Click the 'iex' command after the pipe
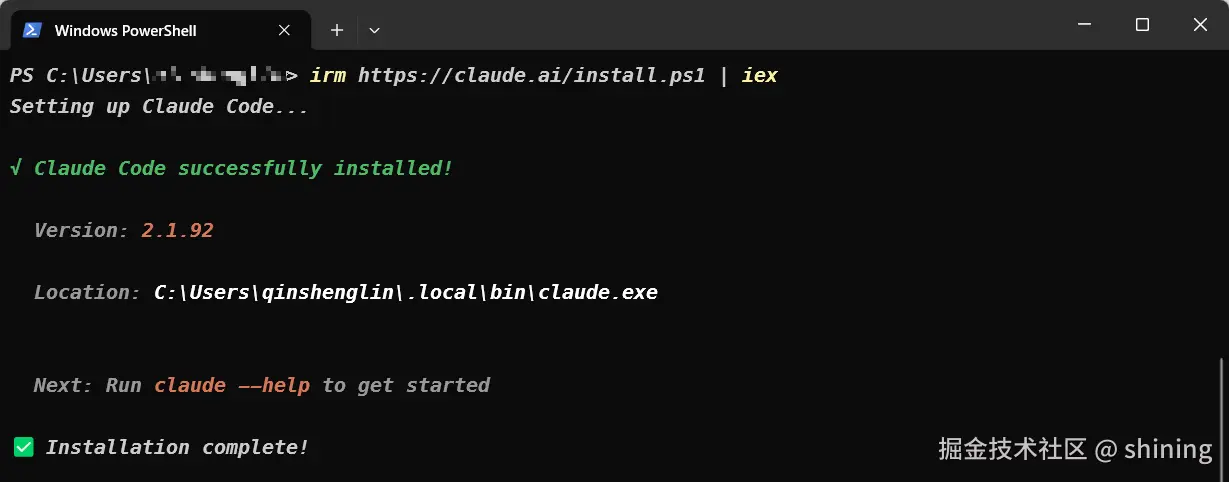 (759, 75)
